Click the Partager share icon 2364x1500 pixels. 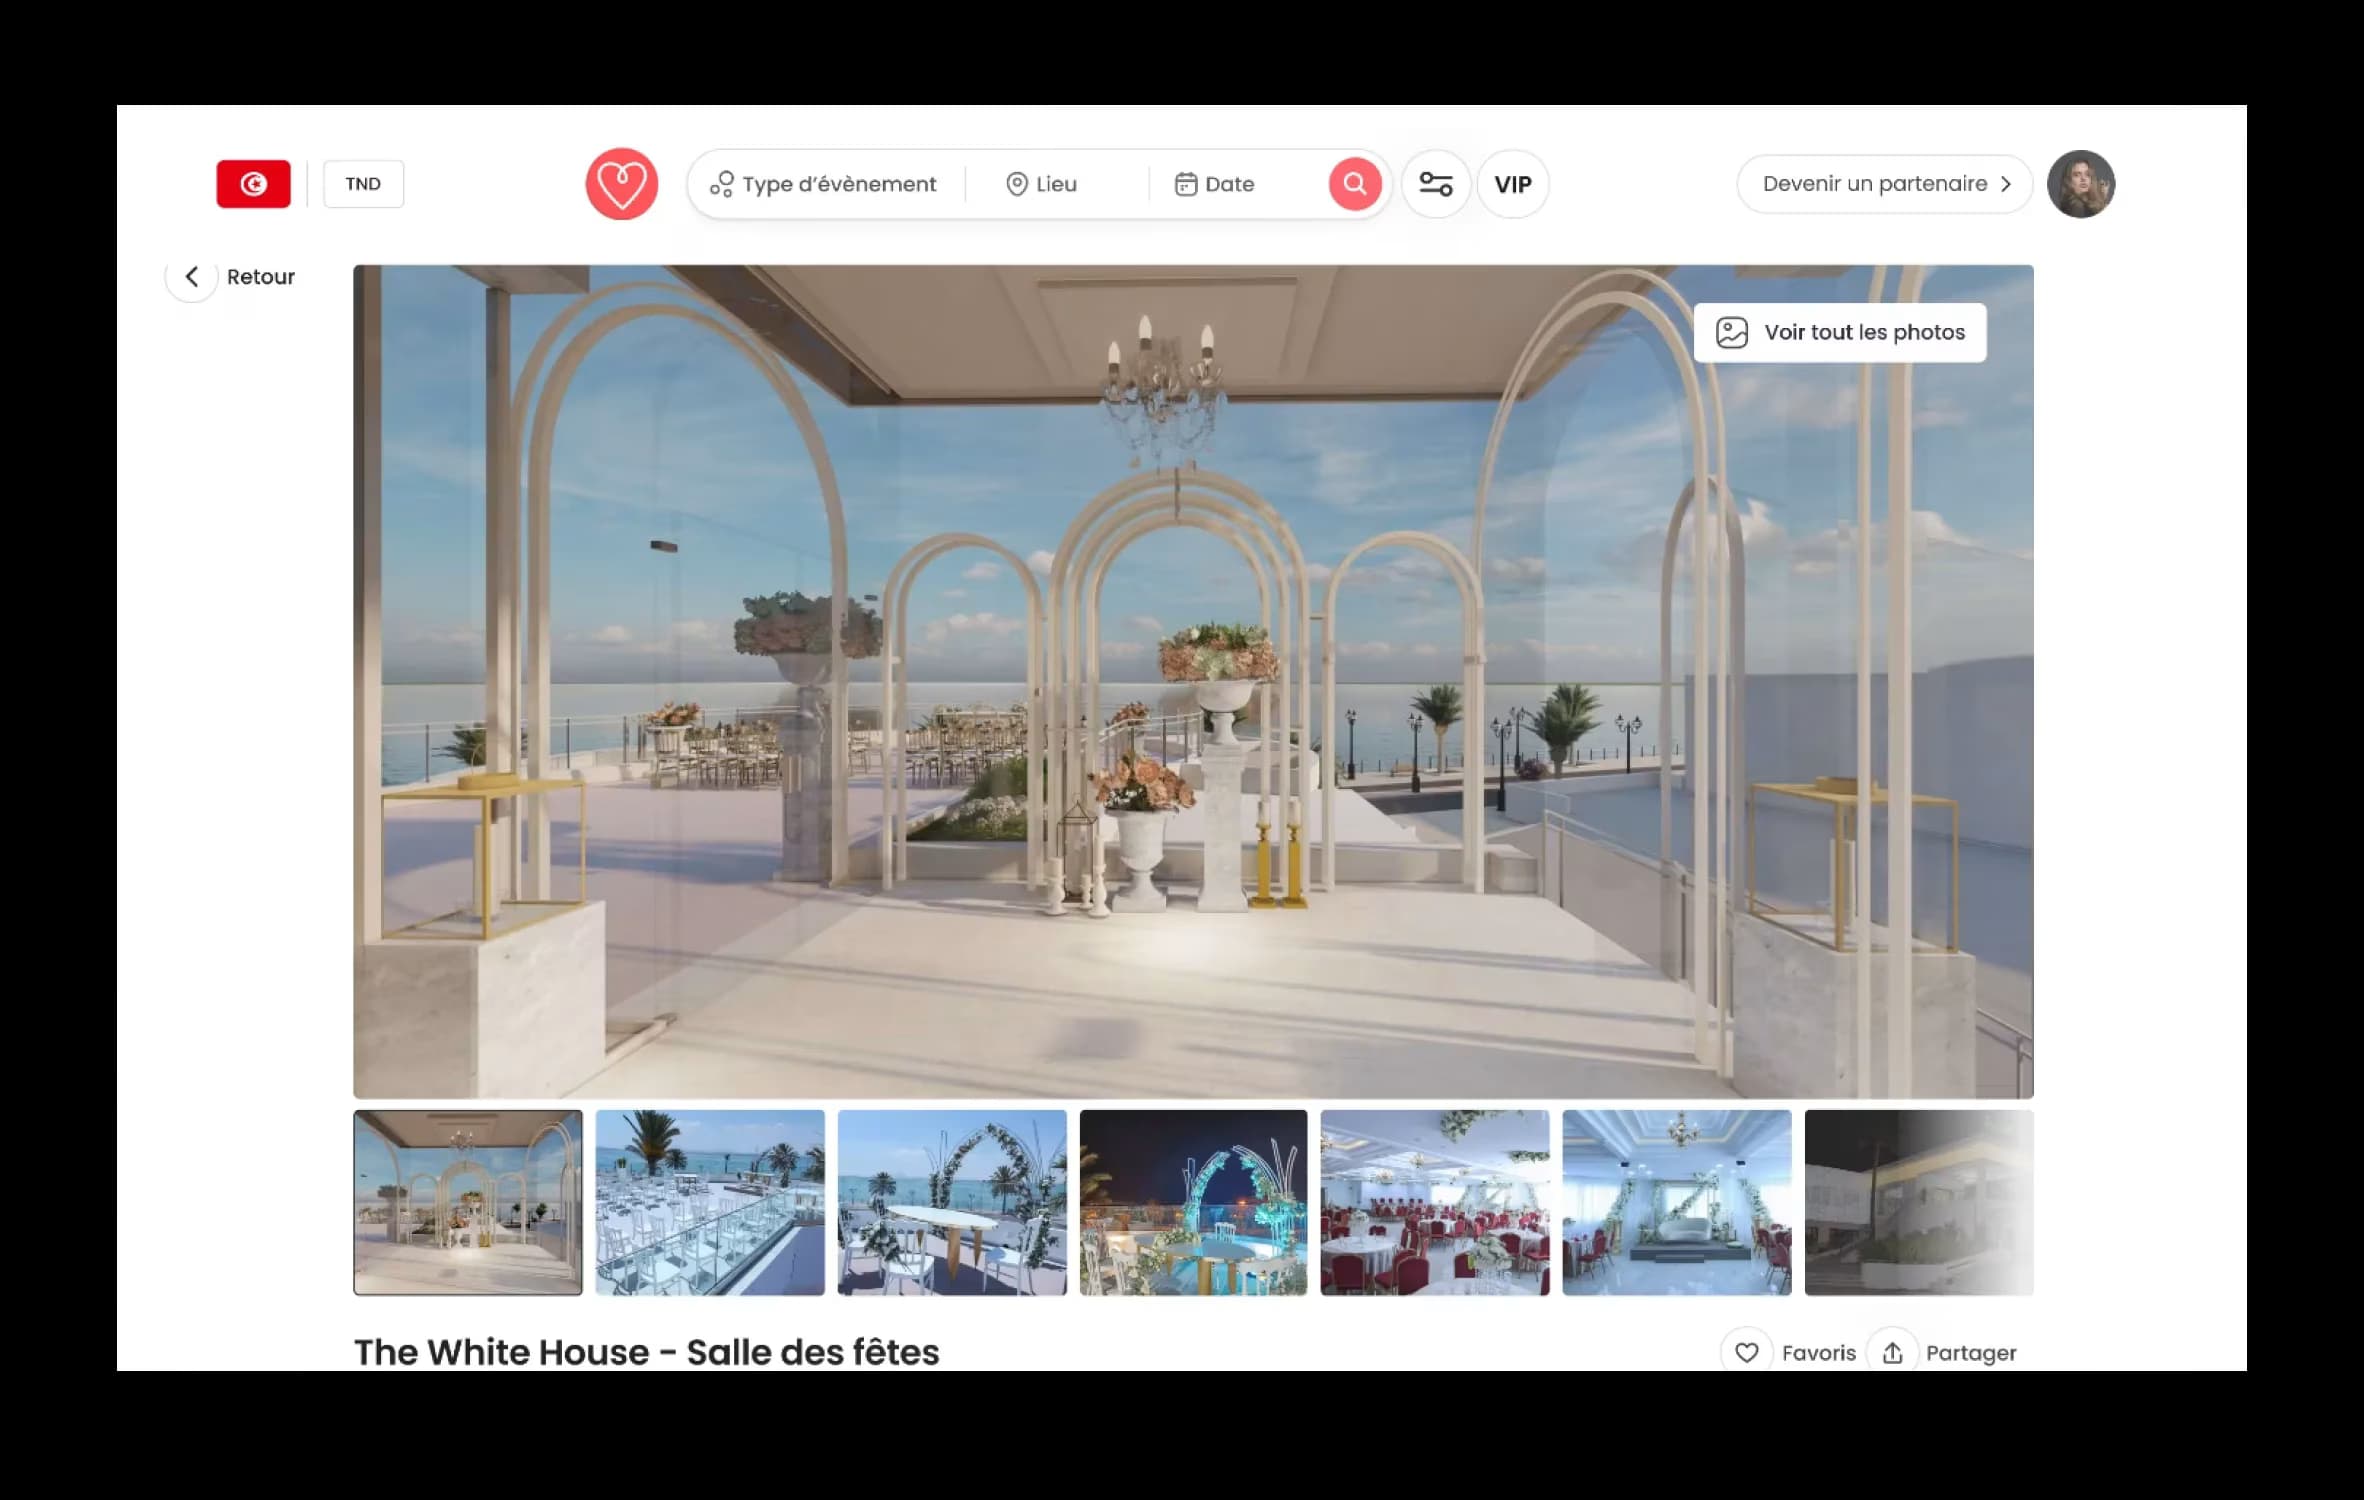[1892, 1352]
